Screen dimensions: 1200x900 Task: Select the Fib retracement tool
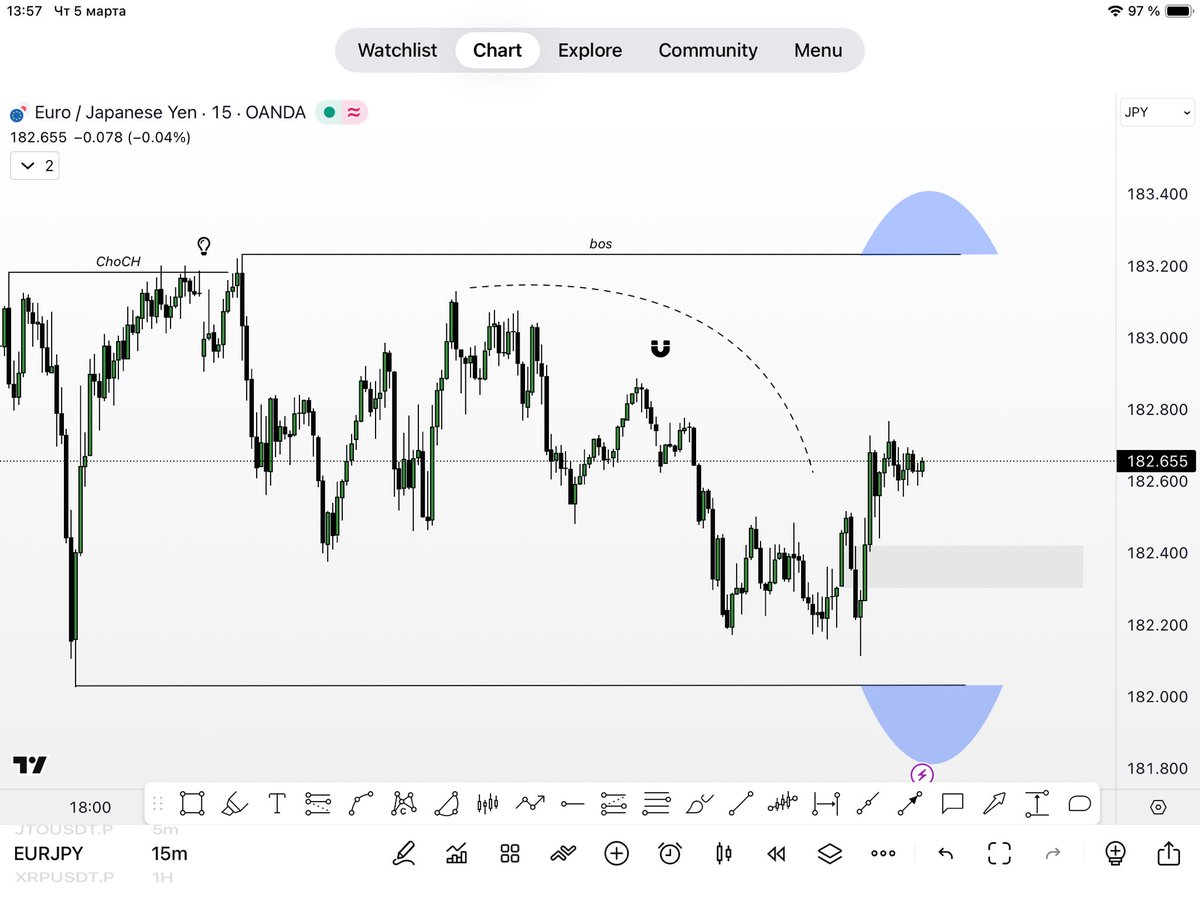(318, 803)
